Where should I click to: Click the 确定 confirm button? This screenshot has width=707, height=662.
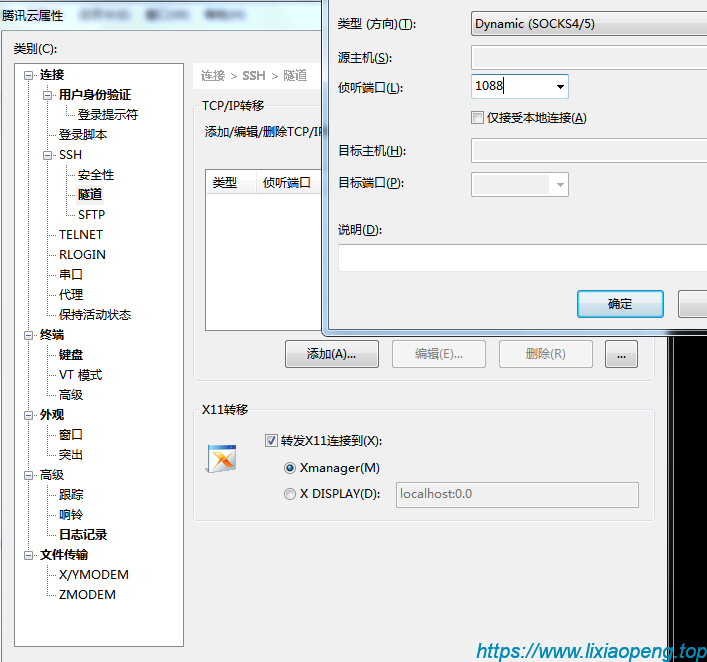[620, 304]
